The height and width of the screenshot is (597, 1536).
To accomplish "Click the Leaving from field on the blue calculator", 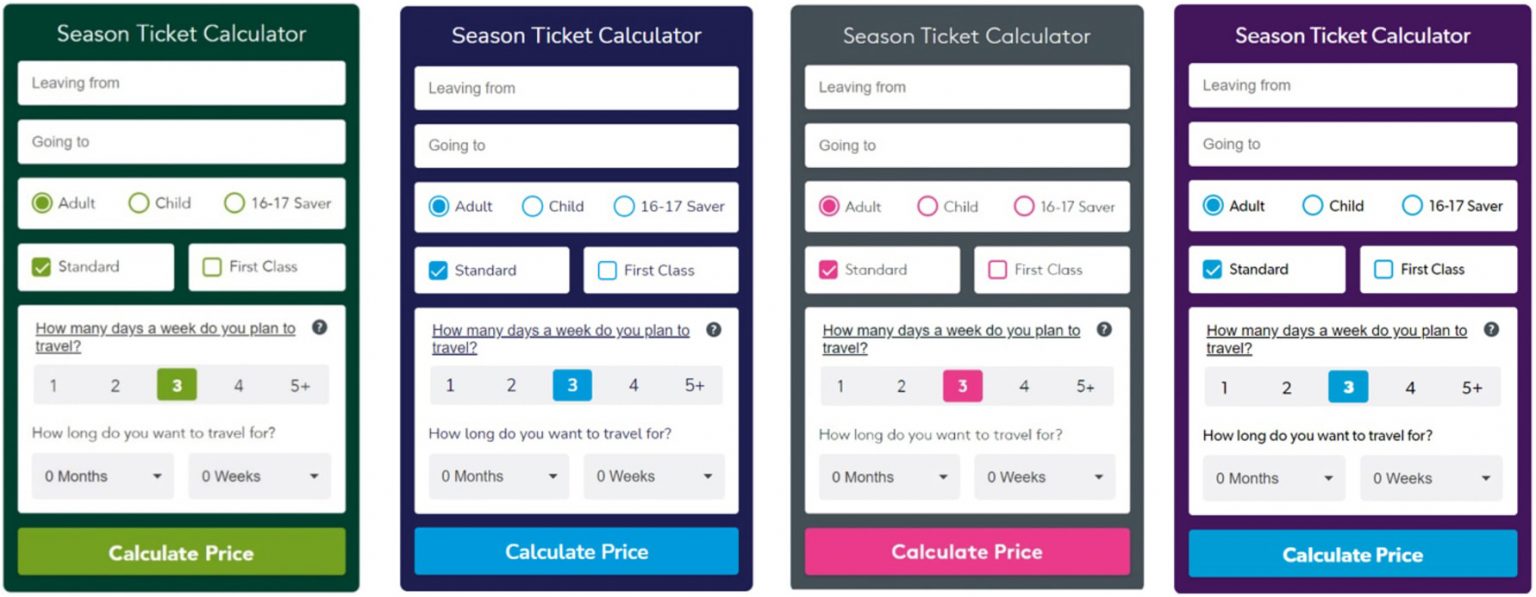I will point(576,88).
